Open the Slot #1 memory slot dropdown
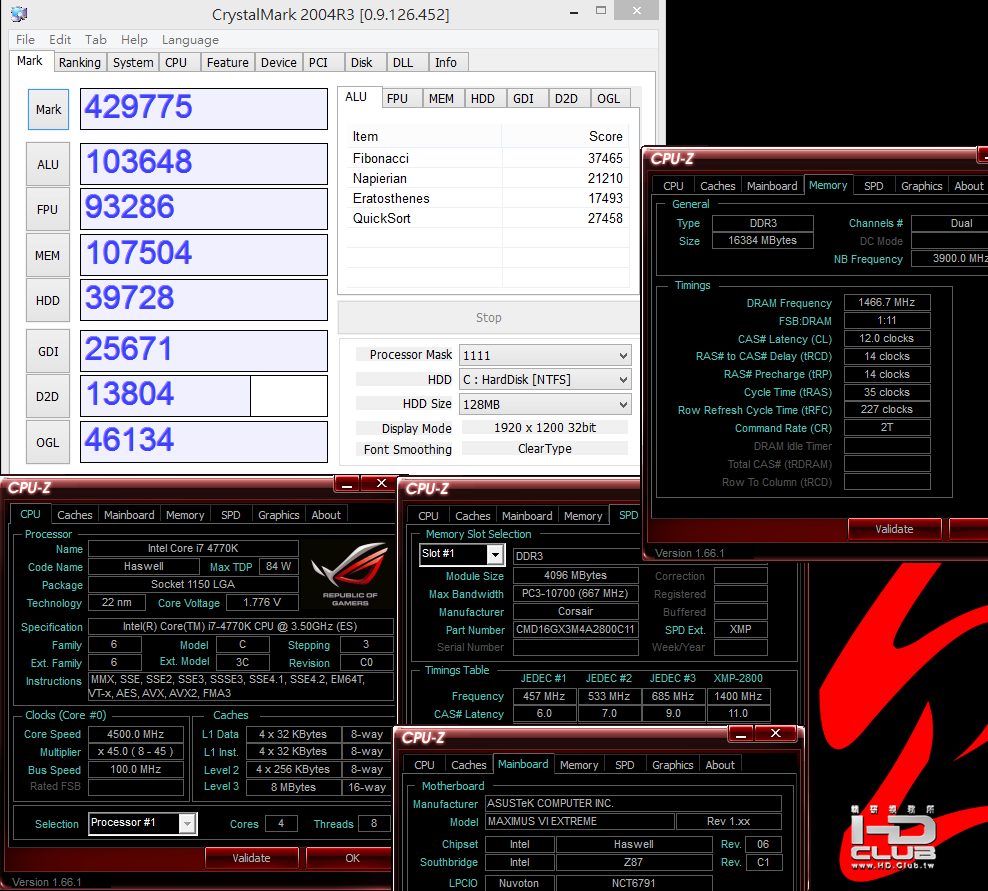 click(x=462, y=555)
